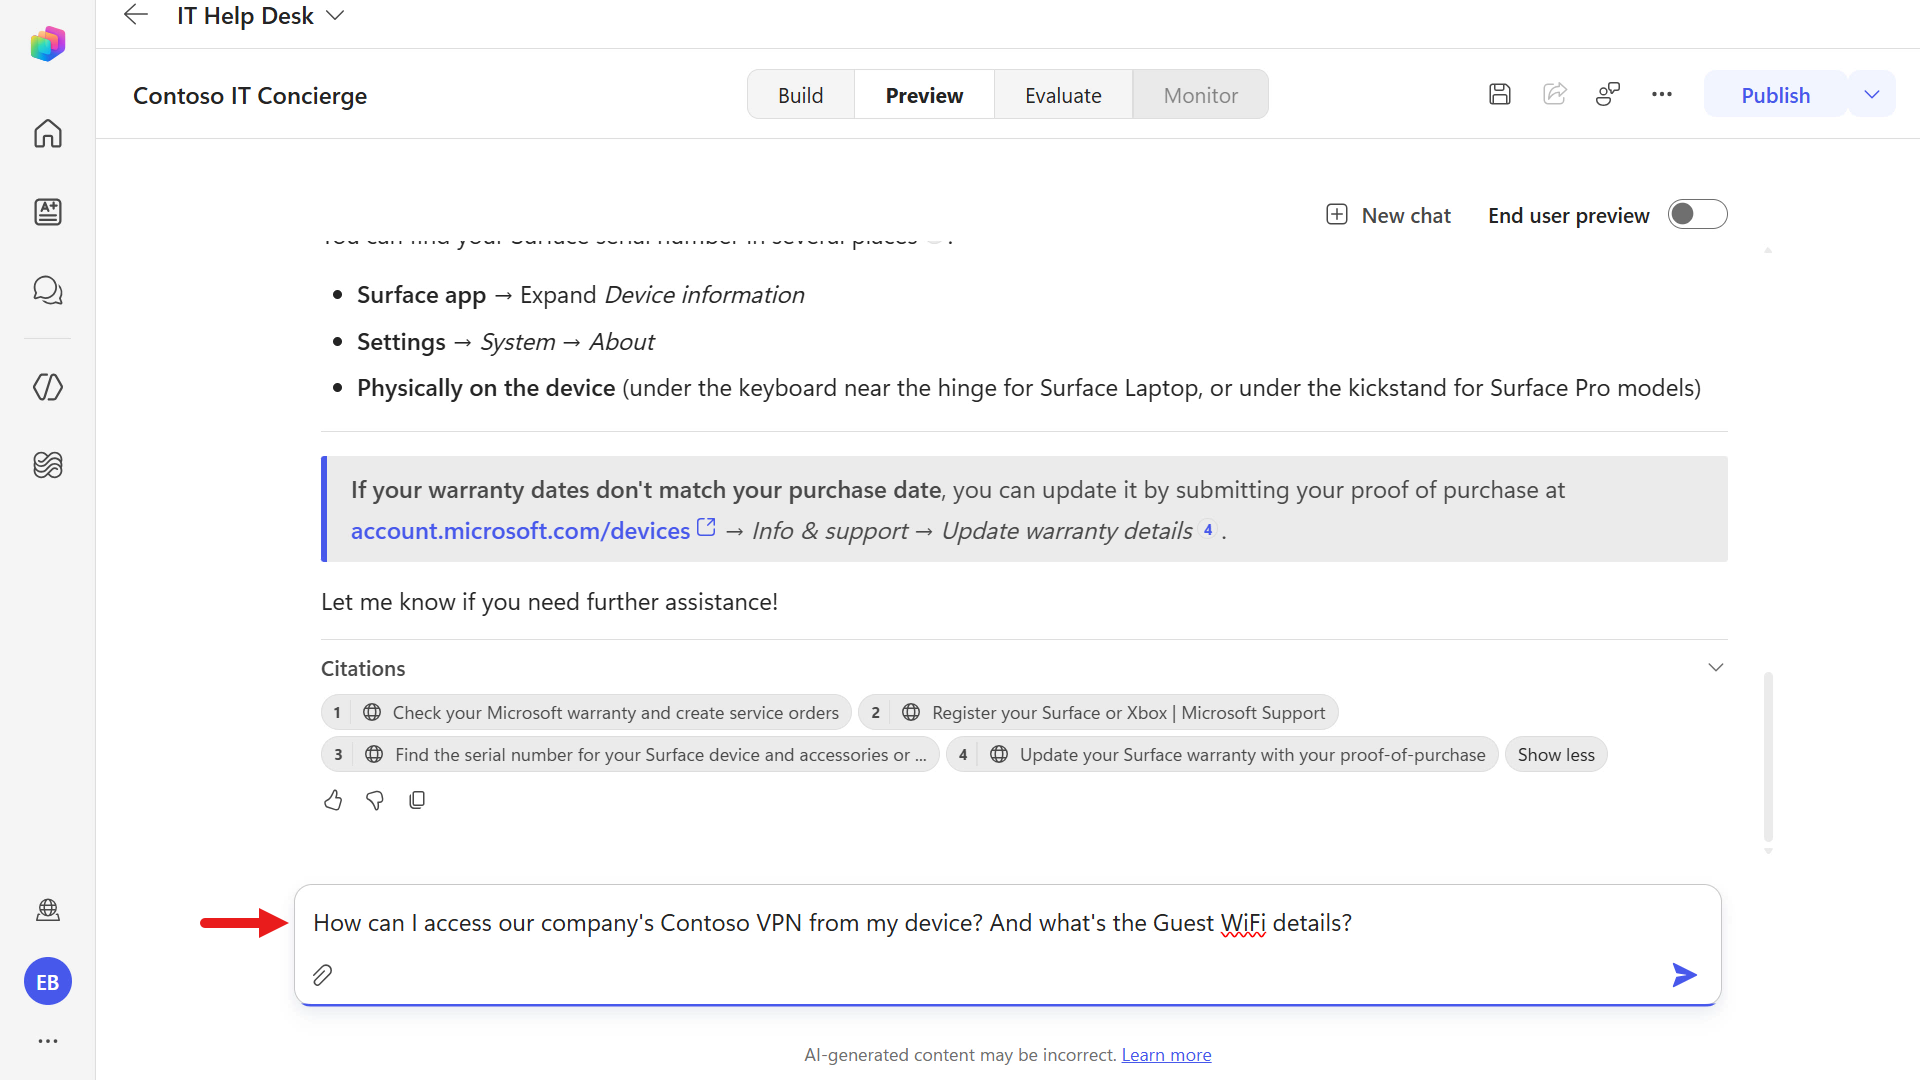Open the agents icon in sidebar
This screenshot has width=1920, height=1080.
[47, 212]
